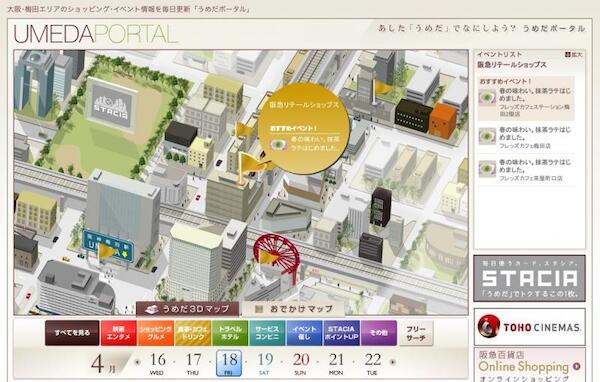The width and height of the screenshot is (600, 382).
Task: Go to next dates with right arrow
Action: point(392,362)
